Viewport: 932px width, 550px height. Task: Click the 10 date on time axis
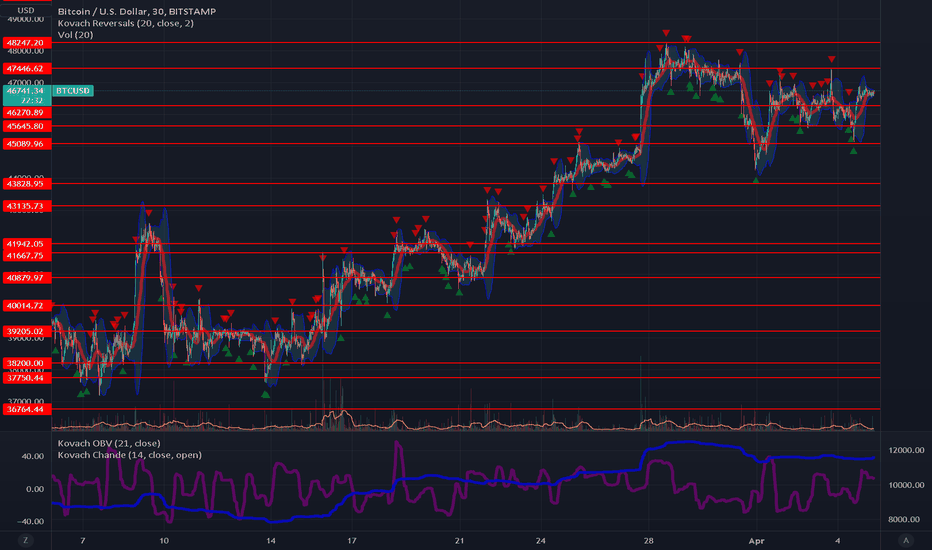point(163,540)
